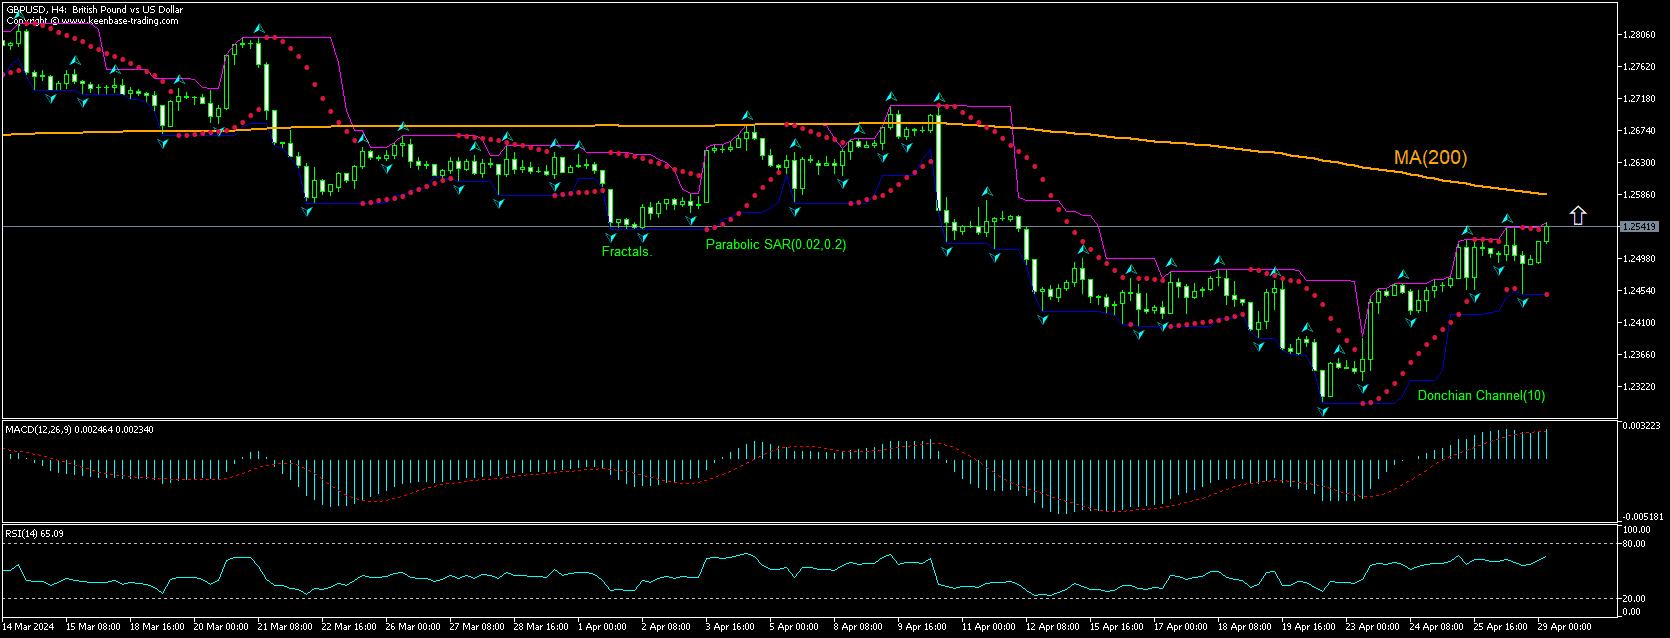Click price level 1.23220 on axis
The width and height of the screenshot is (1670, 638).
[x=1640, y=387]
